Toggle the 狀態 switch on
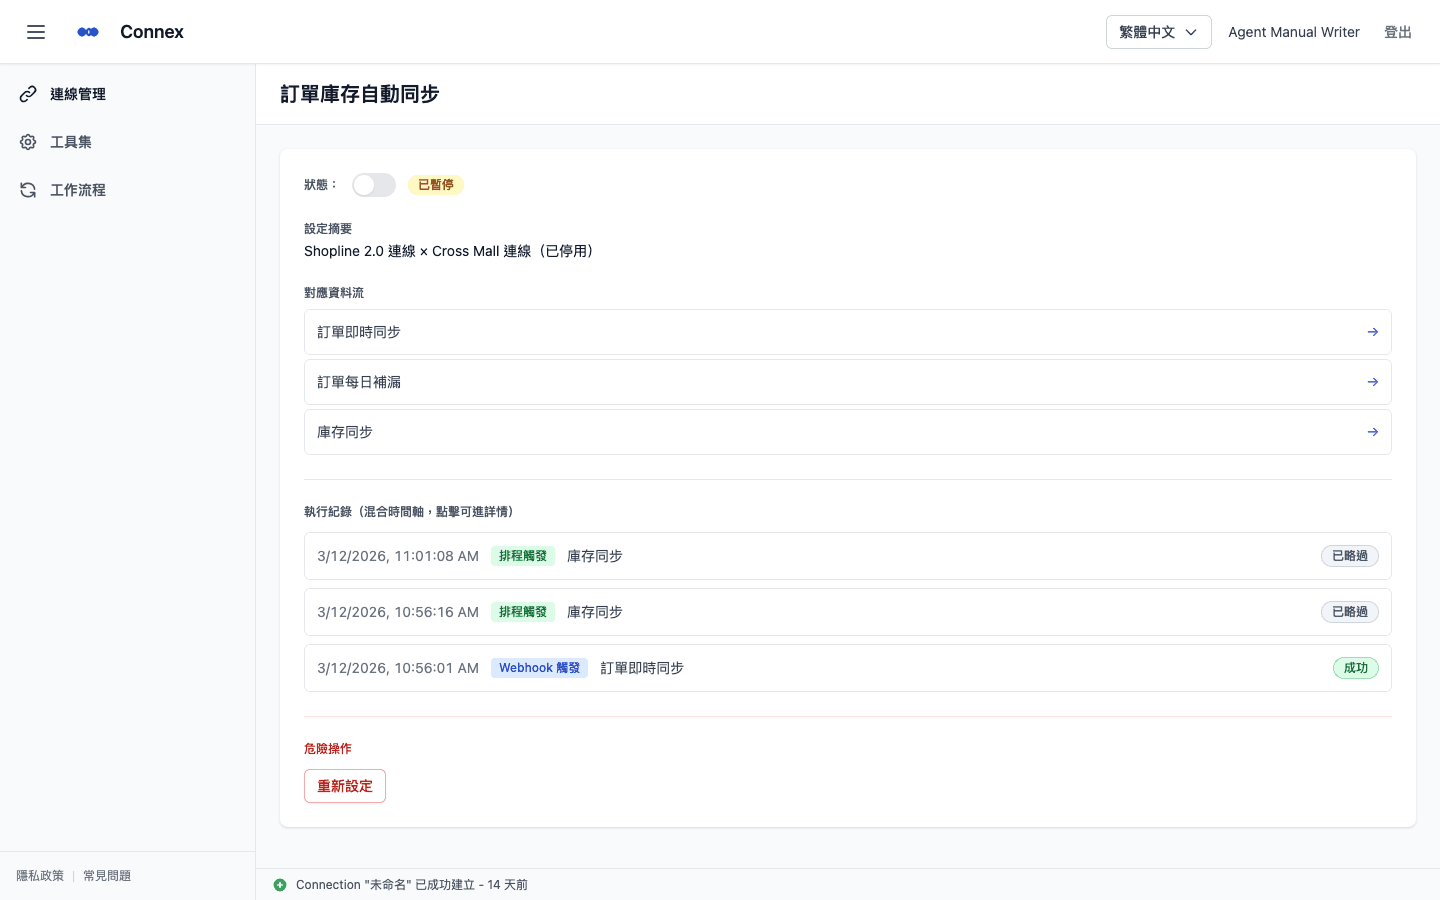Screen dimensions: 1440x900 (x=374, y=185)
